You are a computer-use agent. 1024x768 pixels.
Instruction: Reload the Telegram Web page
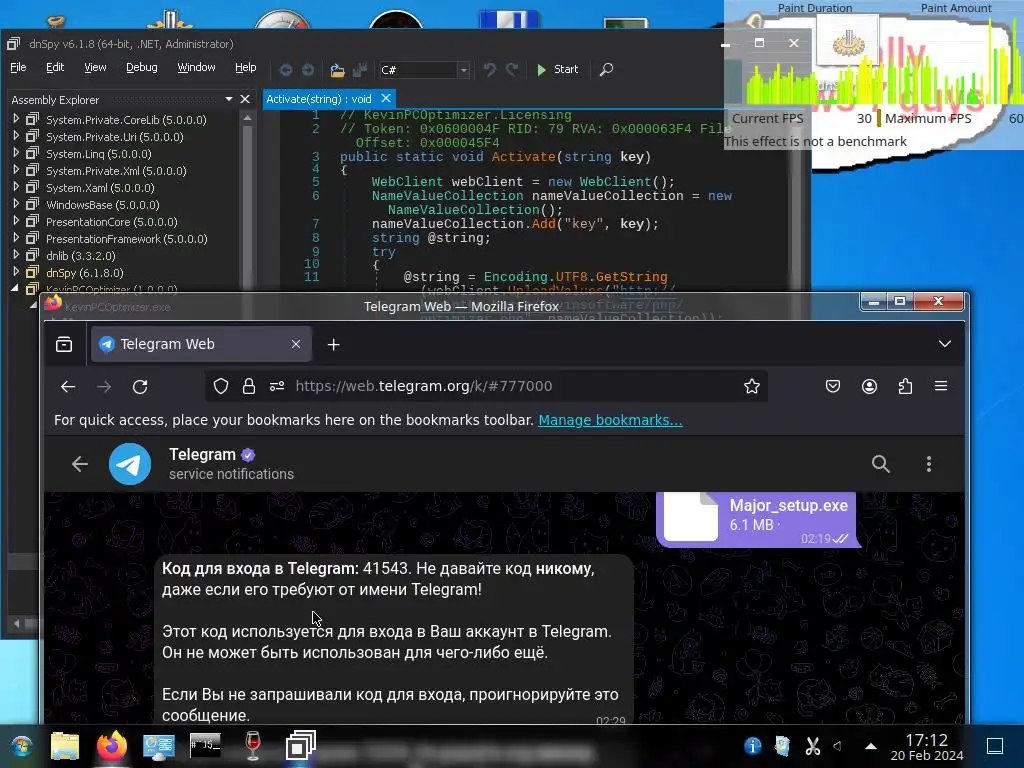[140, 387]
